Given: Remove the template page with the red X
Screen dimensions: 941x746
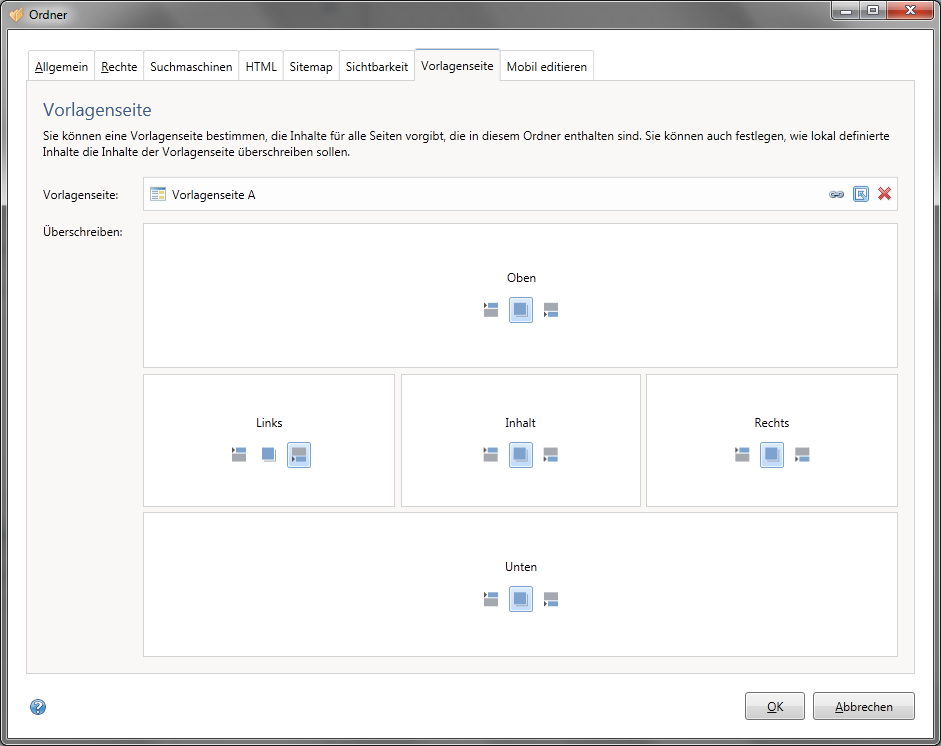Looking at the screenshot, I should [884, 194].
